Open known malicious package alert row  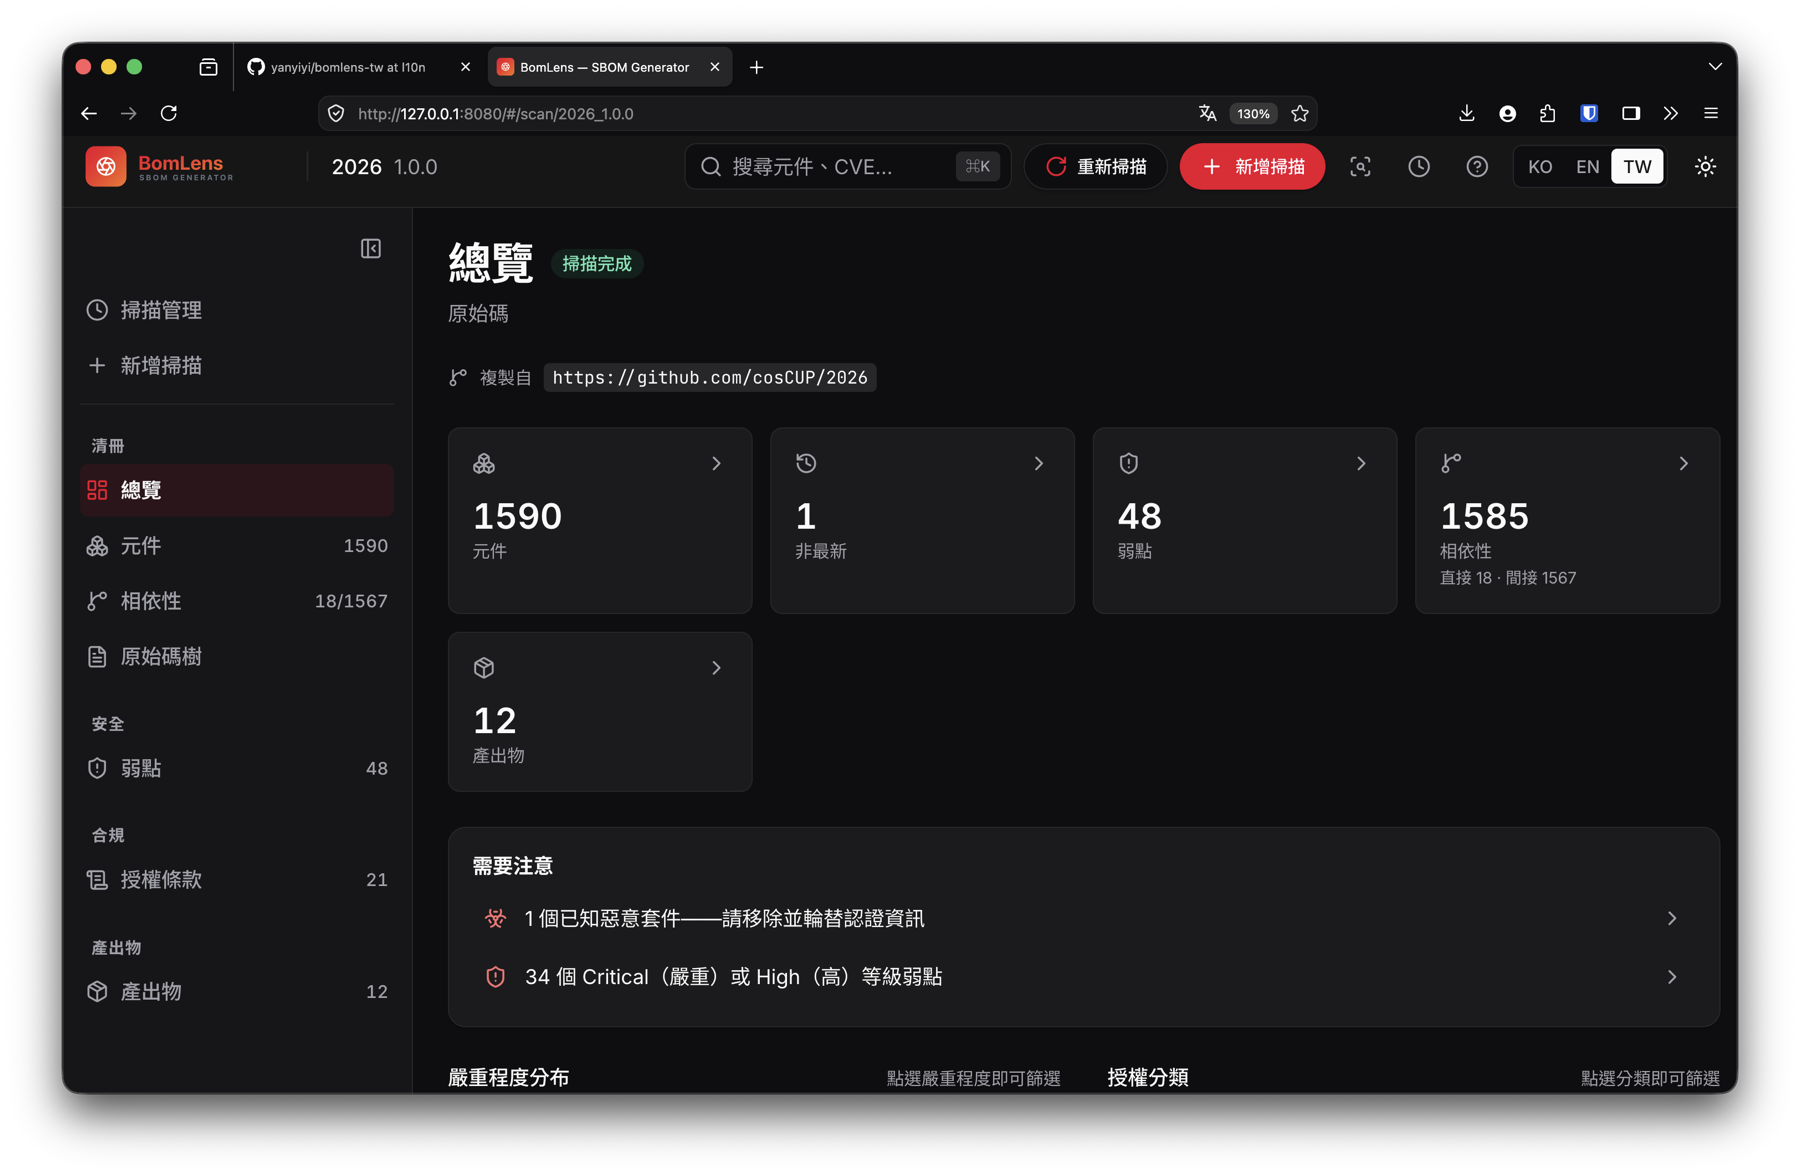pyautogui.click(x=1084, y=918)
